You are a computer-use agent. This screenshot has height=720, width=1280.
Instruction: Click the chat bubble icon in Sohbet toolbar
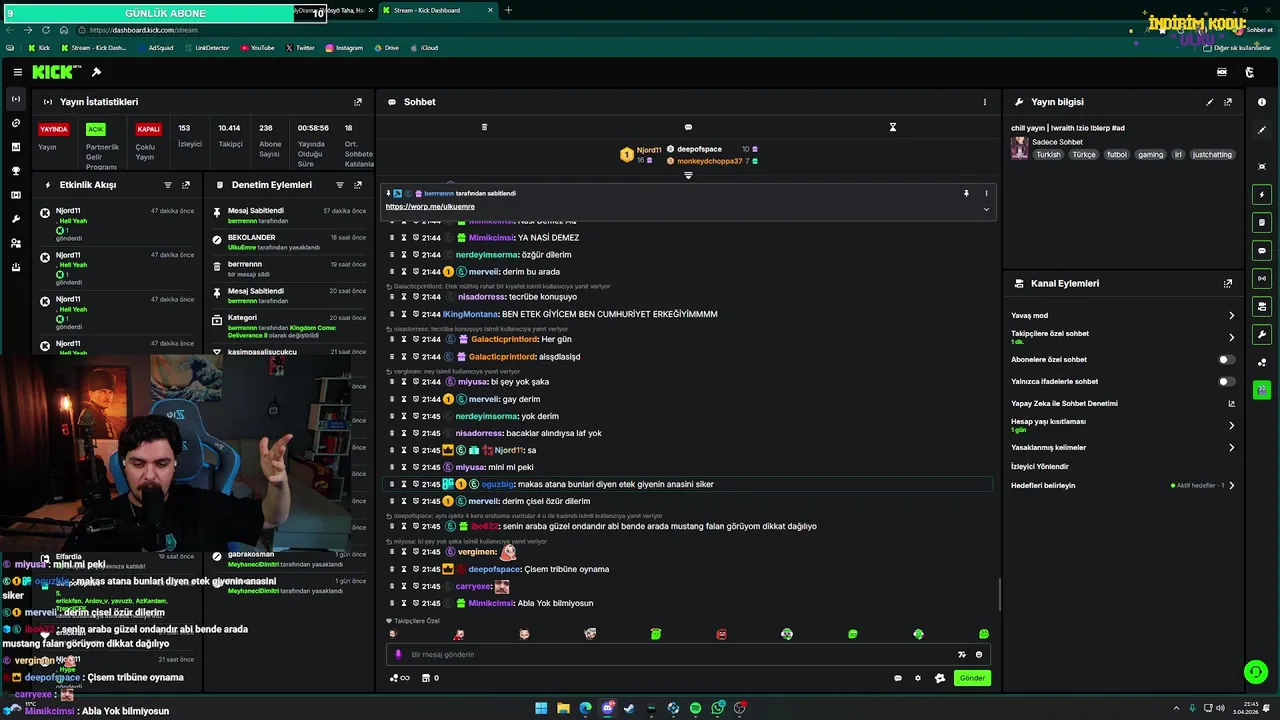click(x=688, y=127)
